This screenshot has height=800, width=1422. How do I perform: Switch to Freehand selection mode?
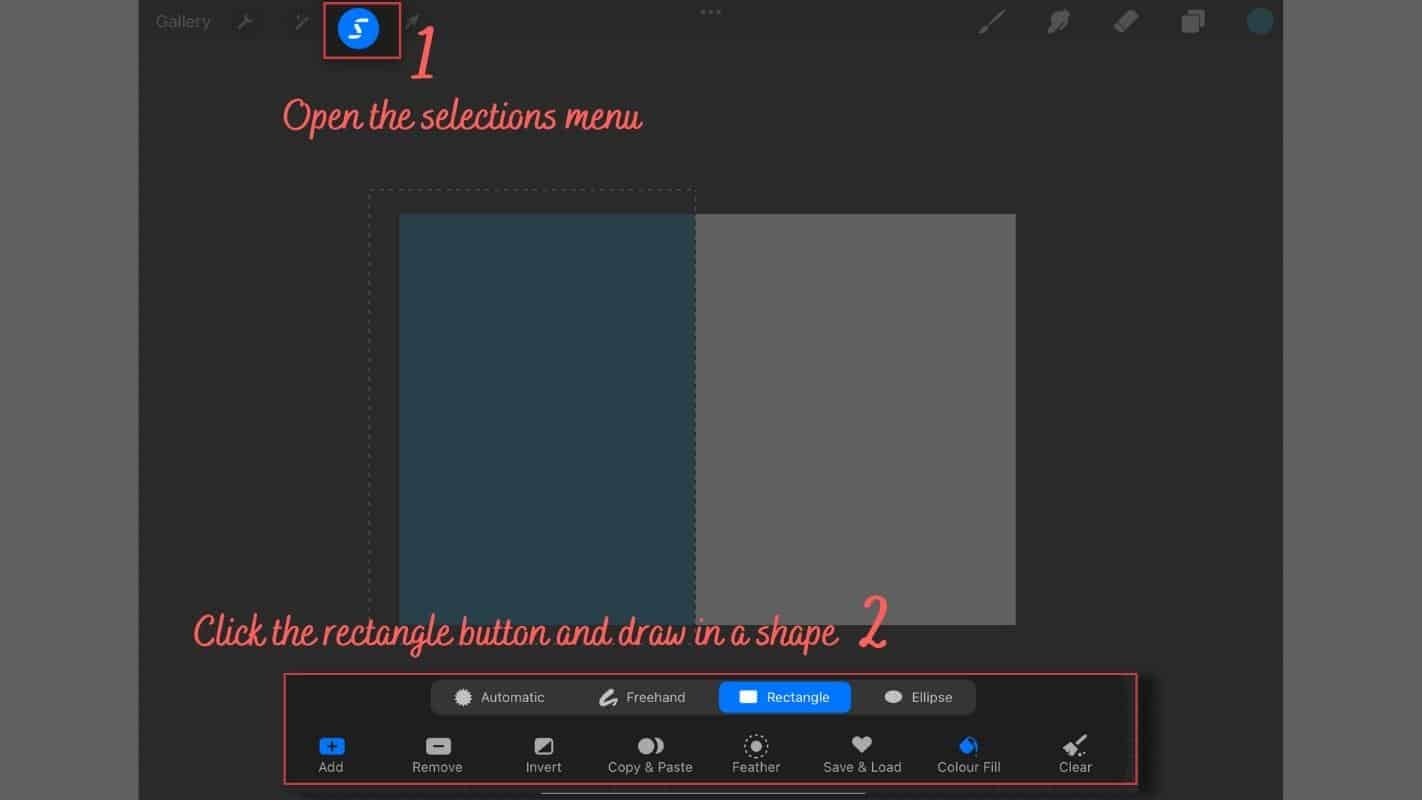[642, 697]
